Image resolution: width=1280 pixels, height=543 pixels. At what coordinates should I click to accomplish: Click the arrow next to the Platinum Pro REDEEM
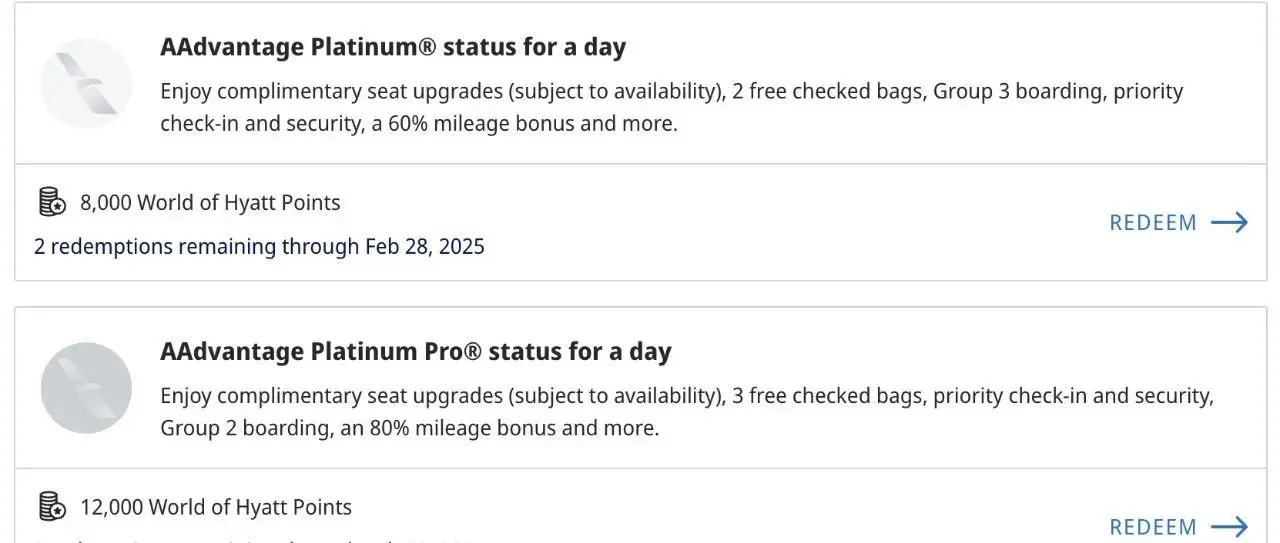pos(1229,526)
